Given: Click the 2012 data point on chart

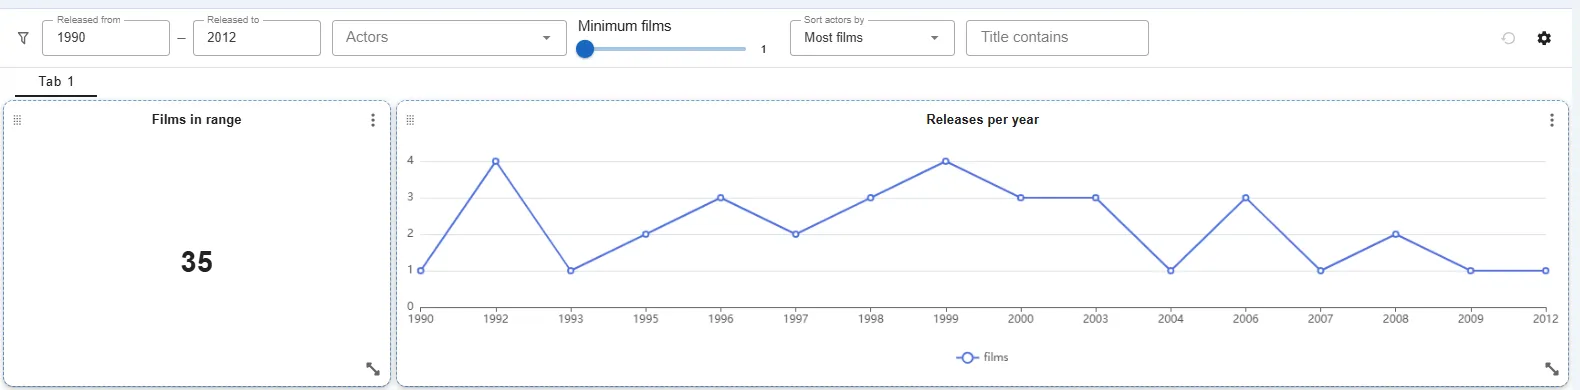Looking at the screenshot, I should tap(1546, 271).
